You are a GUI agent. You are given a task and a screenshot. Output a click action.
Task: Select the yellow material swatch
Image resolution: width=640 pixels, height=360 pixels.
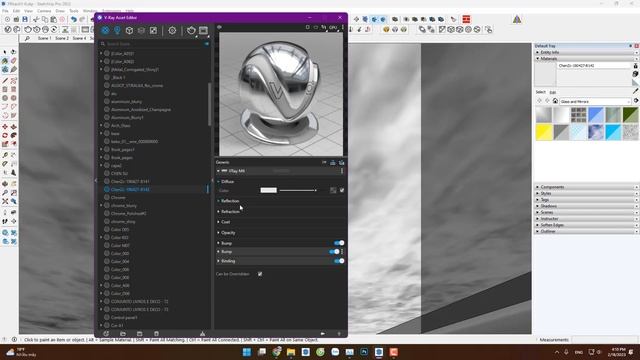[544, 132]
